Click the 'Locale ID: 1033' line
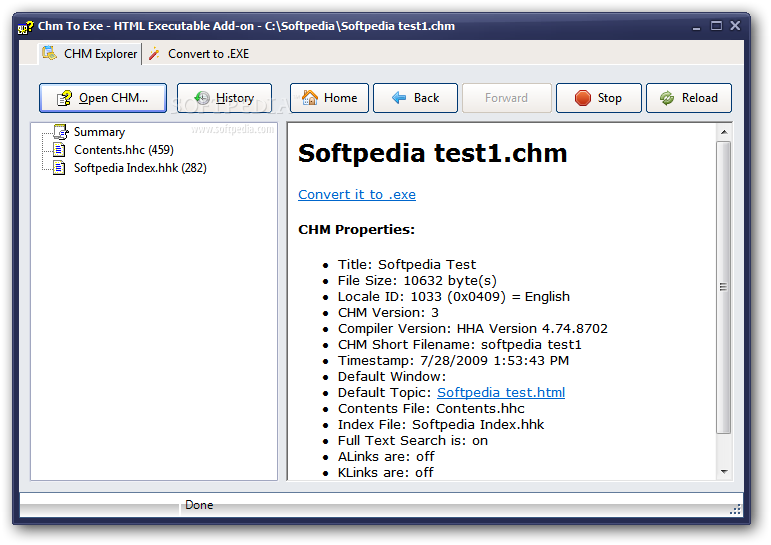 pyautogui.click(x=453, y=297)
